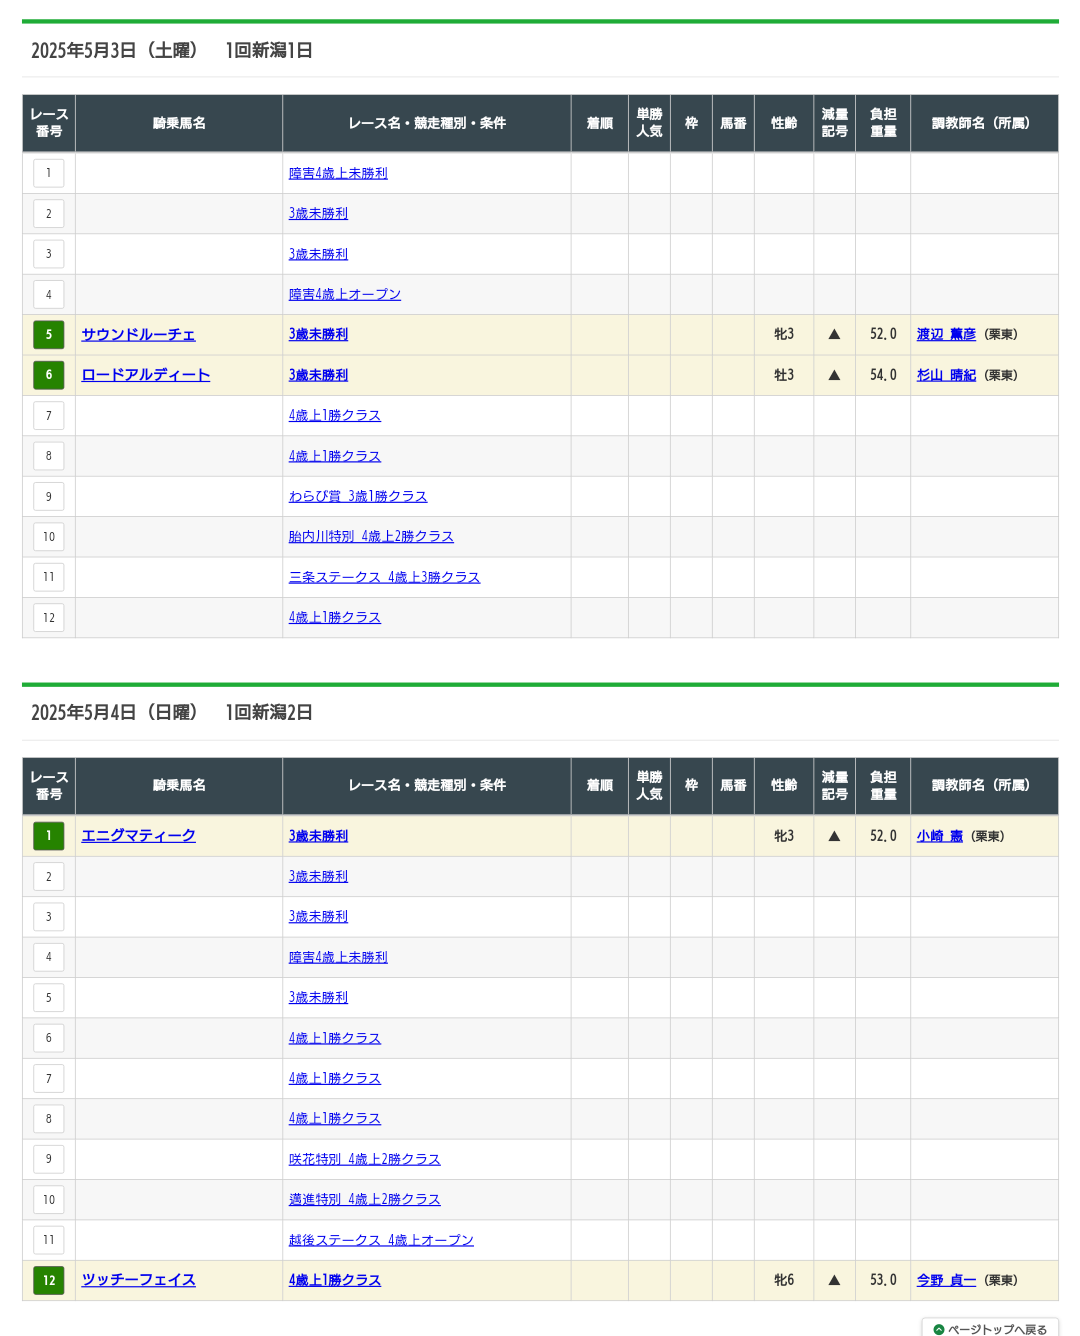Open horse page for ロードアルディート
This screenshot has width=1080, height=1336.
tap(146, 375)
